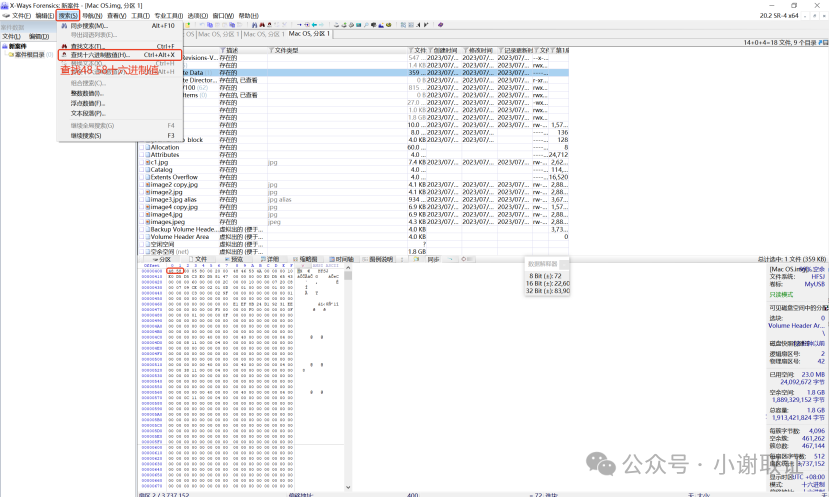Image resolution: width=830 pixels, height=497 pixels.
Task: Open case panel 编辑(D) menu
Action: click(39, 37)
